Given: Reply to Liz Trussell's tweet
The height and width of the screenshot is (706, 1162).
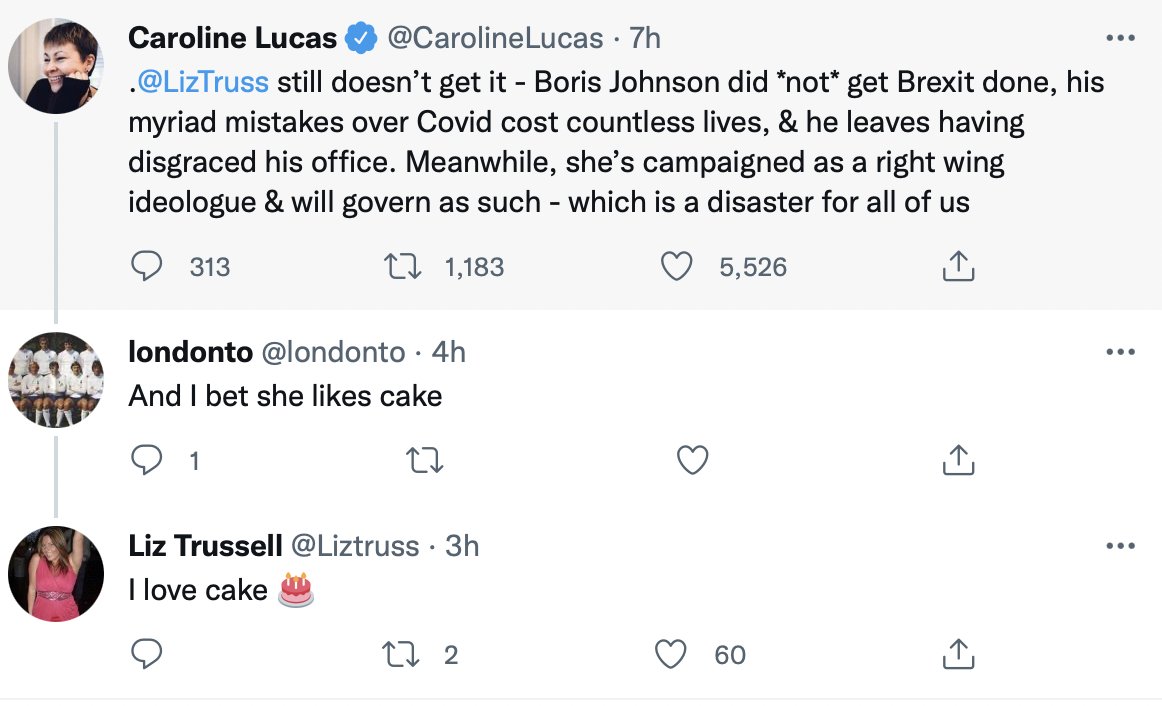Looking at the screenshot, I should (147, 654).
